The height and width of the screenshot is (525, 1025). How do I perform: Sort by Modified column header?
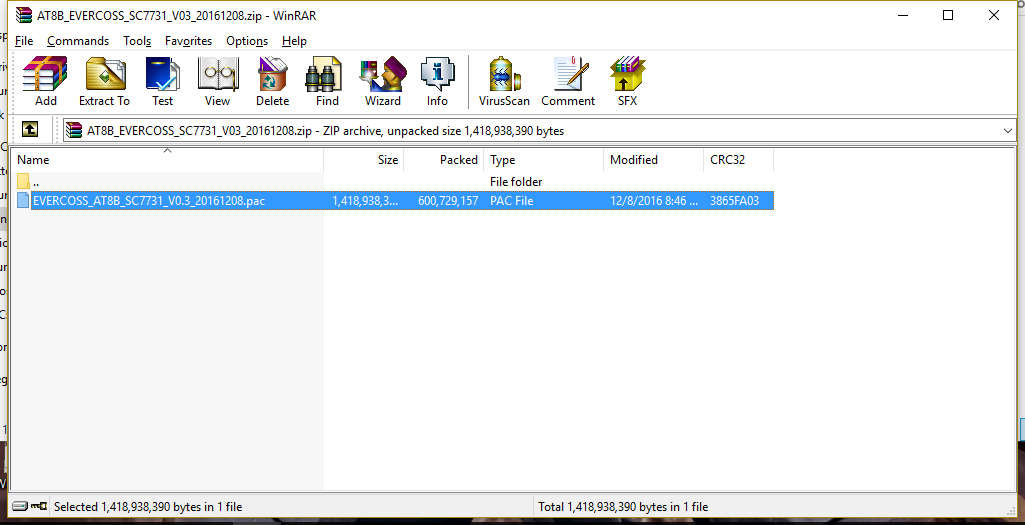(654, 160)
